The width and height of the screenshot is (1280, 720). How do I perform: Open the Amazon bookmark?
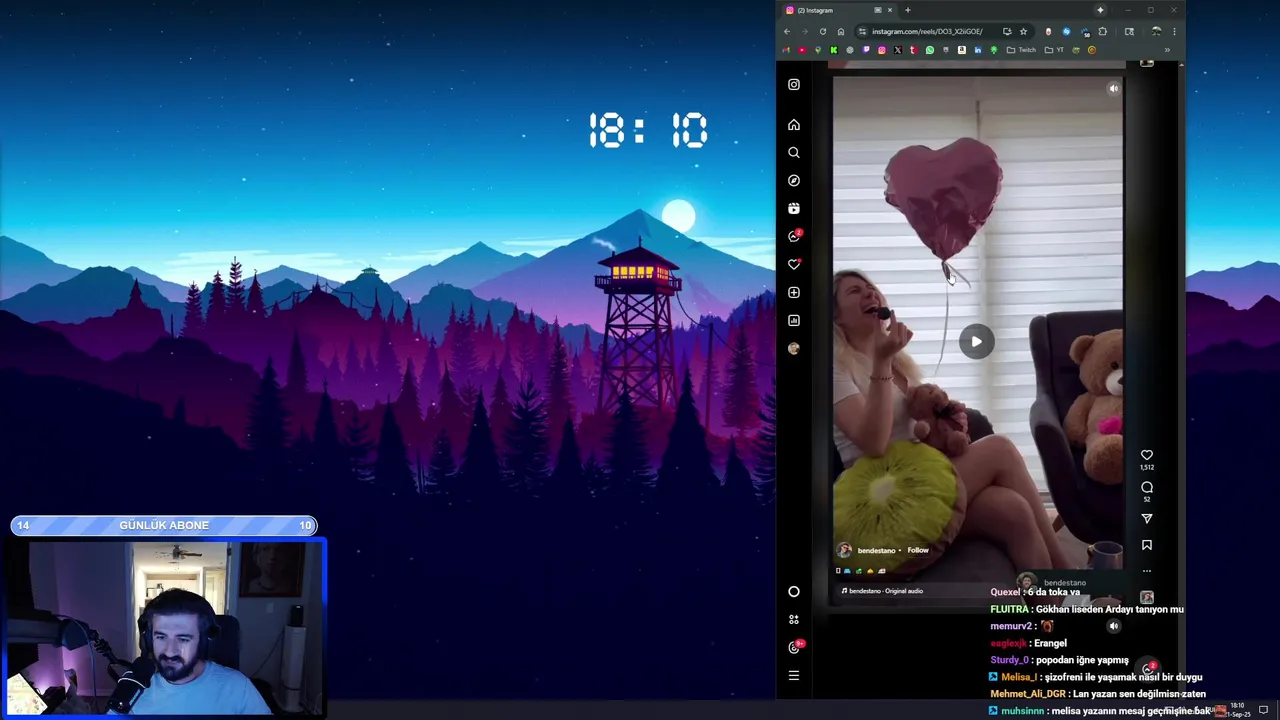coord(962,50)
